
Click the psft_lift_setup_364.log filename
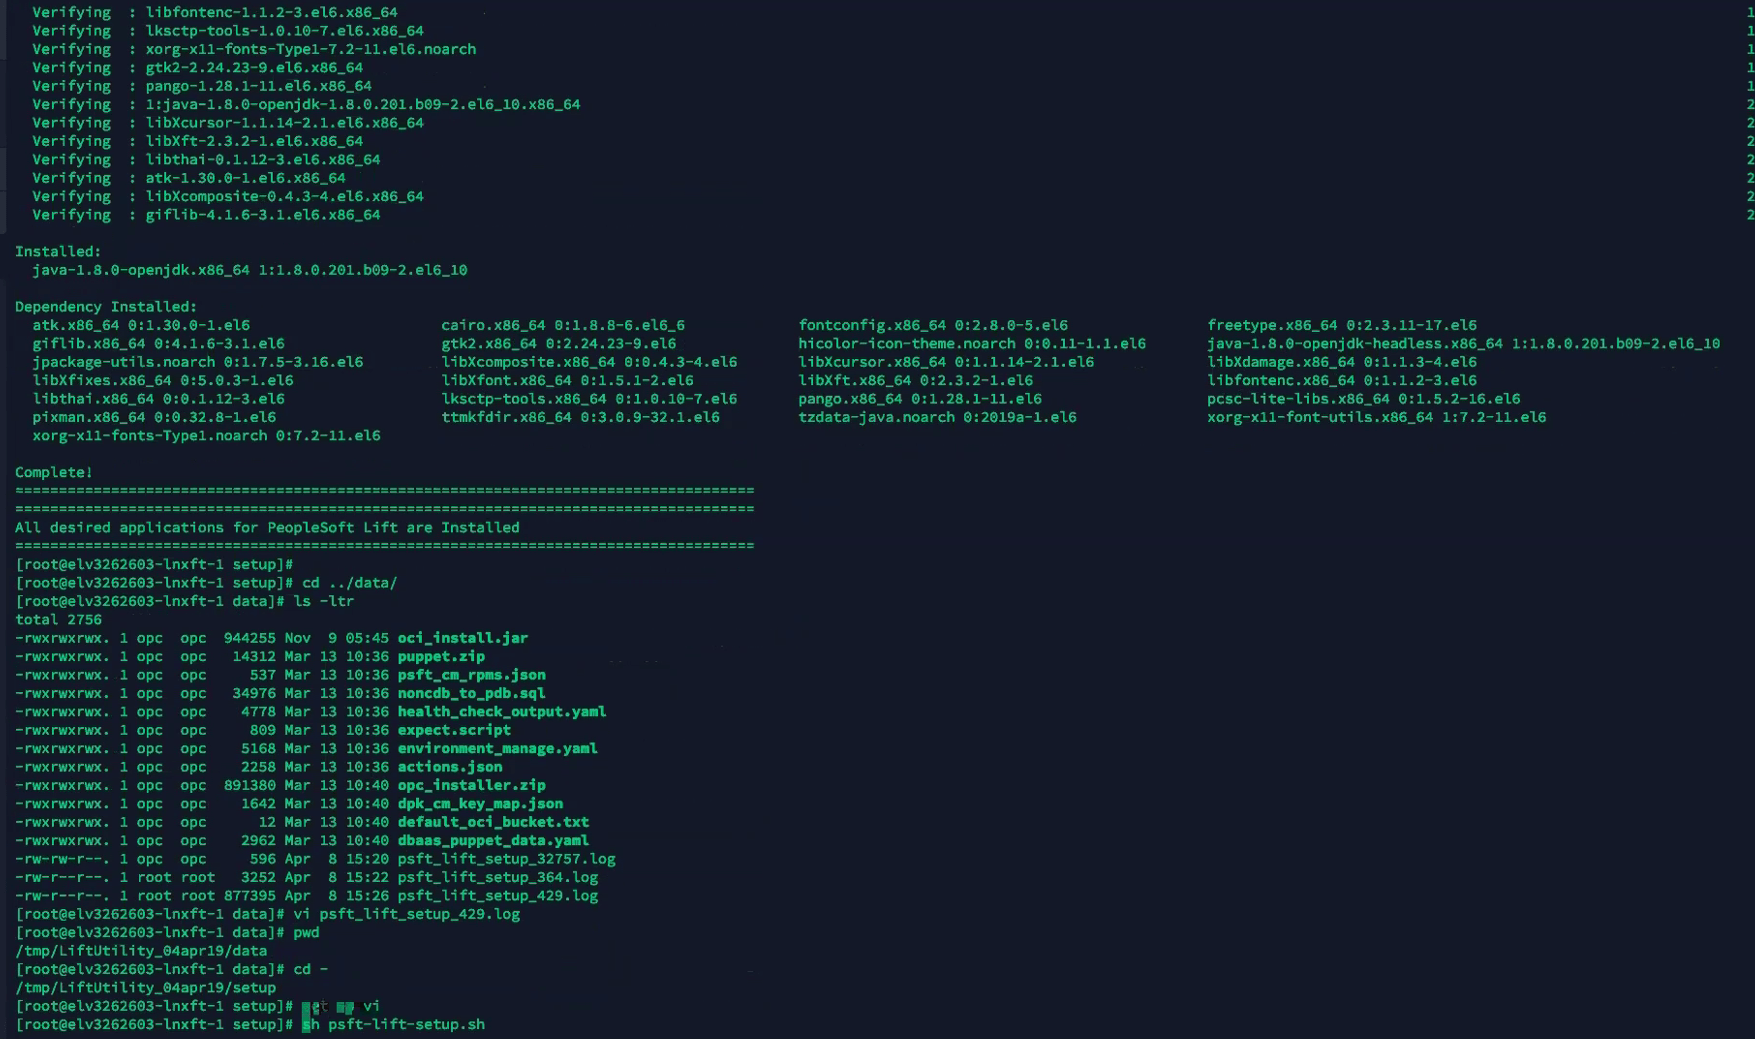497,877
